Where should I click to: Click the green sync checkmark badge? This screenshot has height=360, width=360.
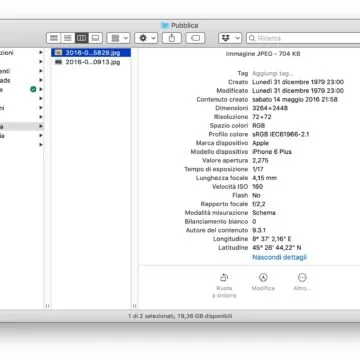pyautogui.click(x=33, y=89)
